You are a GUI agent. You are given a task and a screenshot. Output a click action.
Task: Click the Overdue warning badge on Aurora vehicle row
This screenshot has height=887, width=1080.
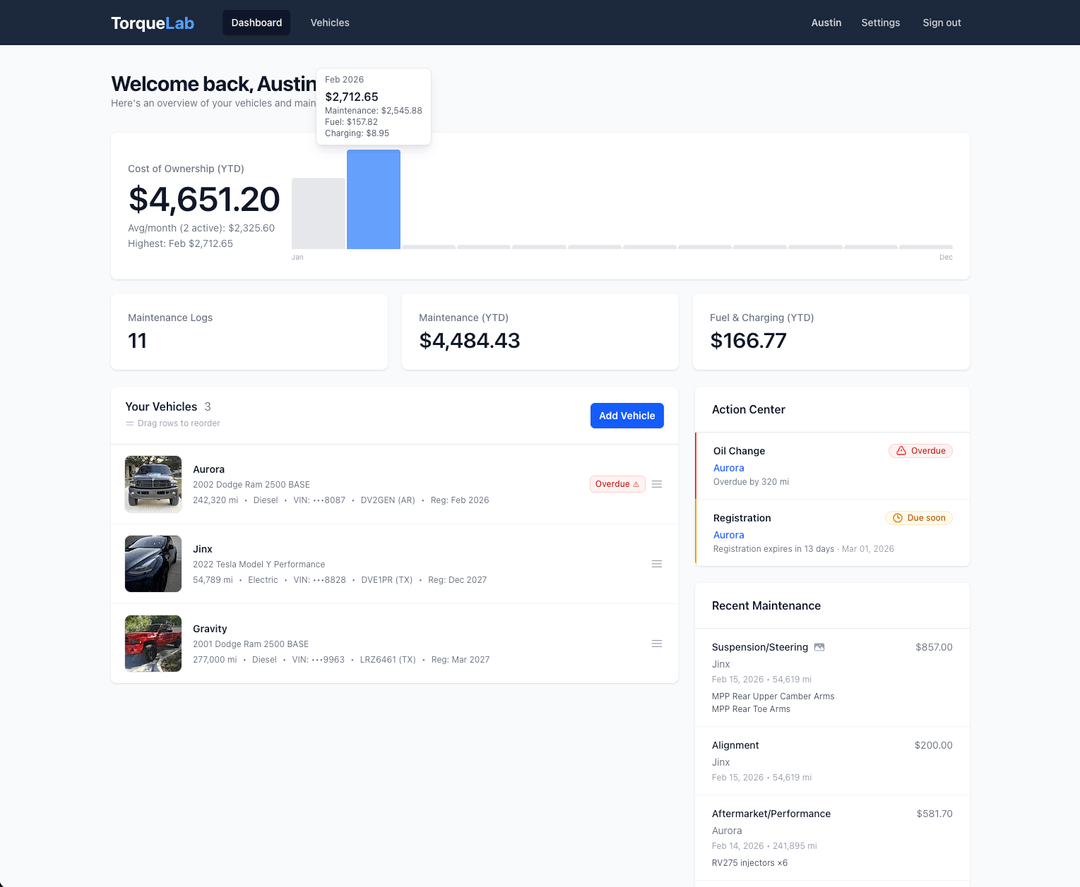617,484
